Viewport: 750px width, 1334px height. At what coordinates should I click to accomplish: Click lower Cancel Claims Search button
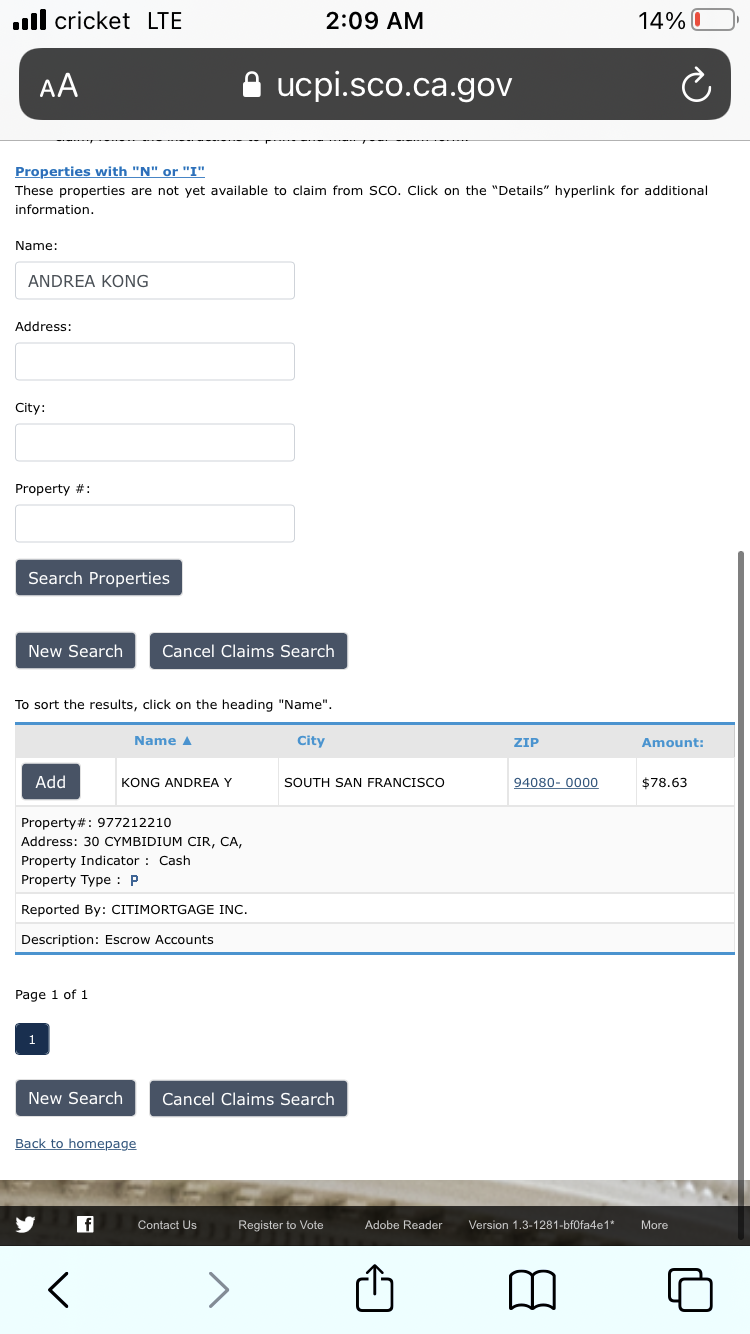pyautogui.click(x=248, y=1098)
